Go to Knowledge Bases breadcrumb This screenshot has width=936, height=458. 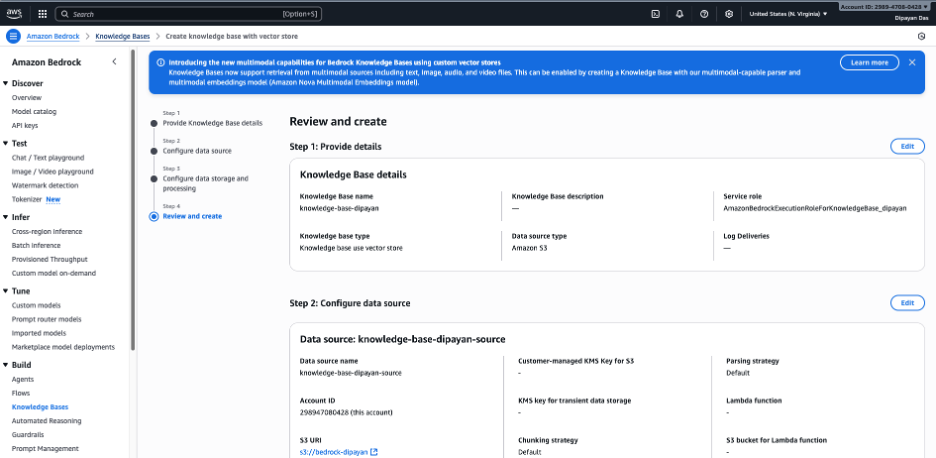click(x=122, y=36)
